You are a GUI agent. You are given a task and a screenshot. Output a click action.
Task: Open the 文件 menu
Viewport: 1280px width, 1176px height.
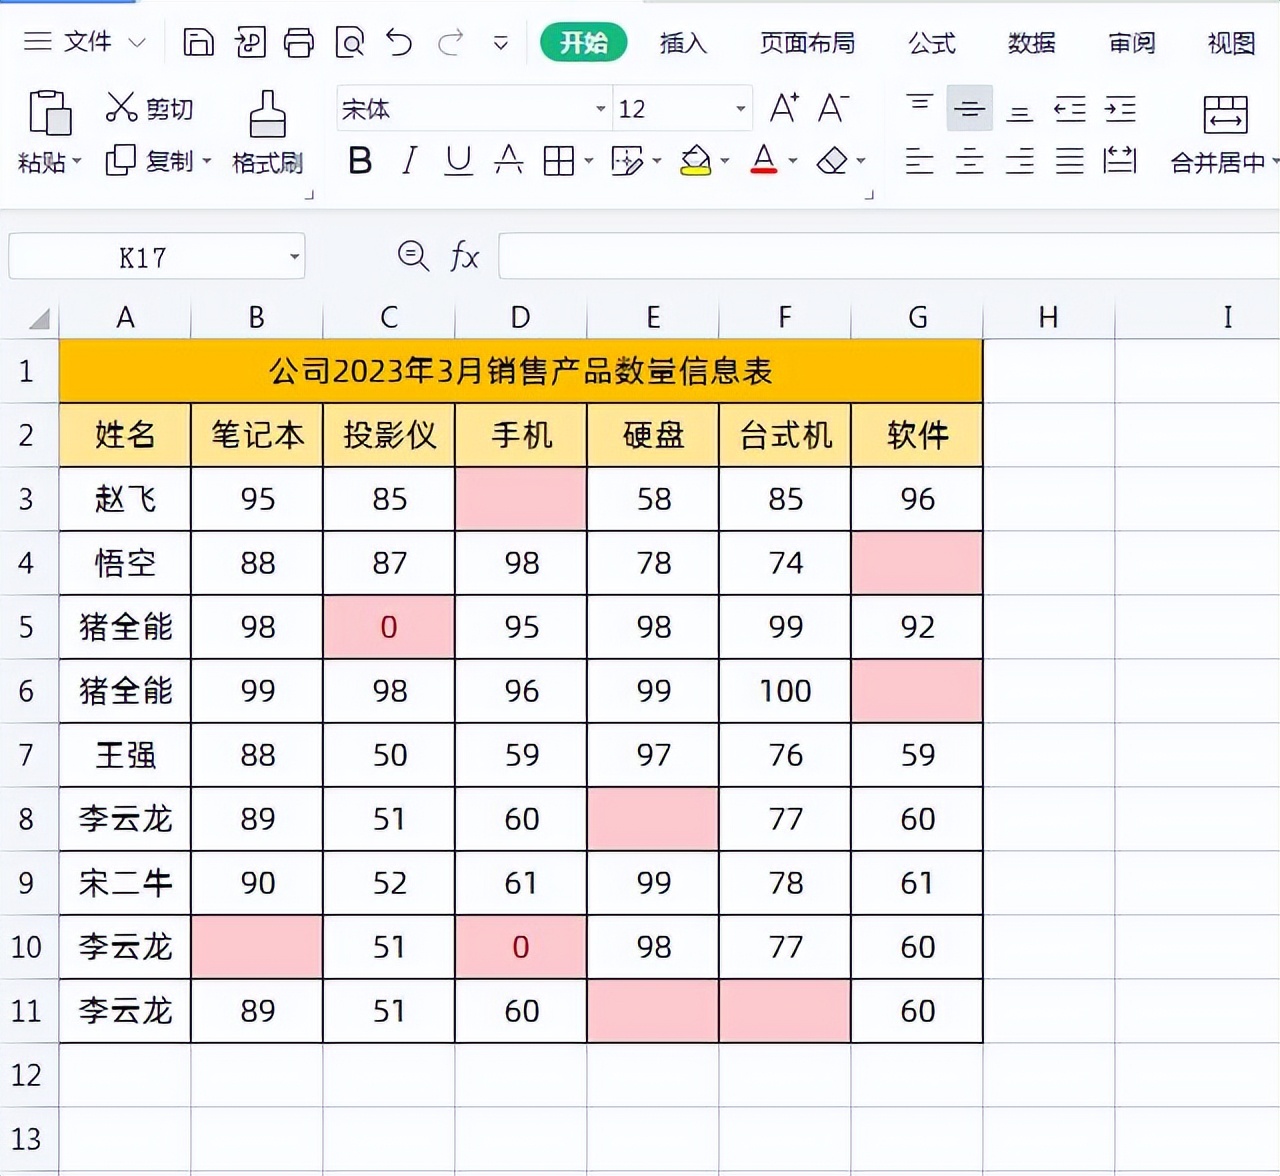click(90, 43)
